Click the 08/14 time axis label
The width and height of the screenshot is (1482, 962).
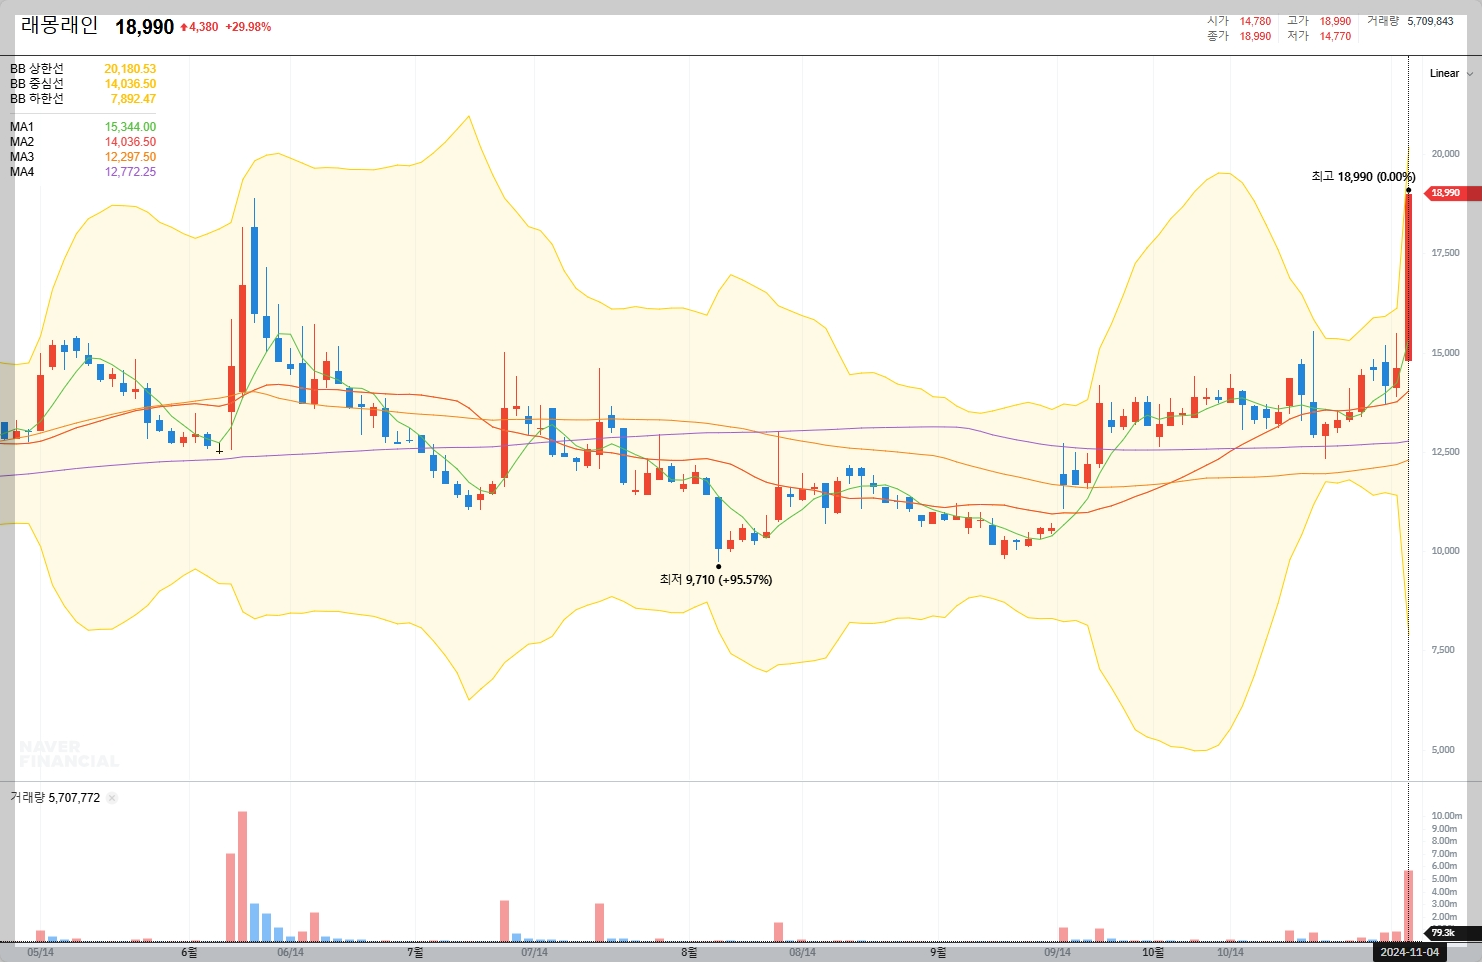point(802,953)
